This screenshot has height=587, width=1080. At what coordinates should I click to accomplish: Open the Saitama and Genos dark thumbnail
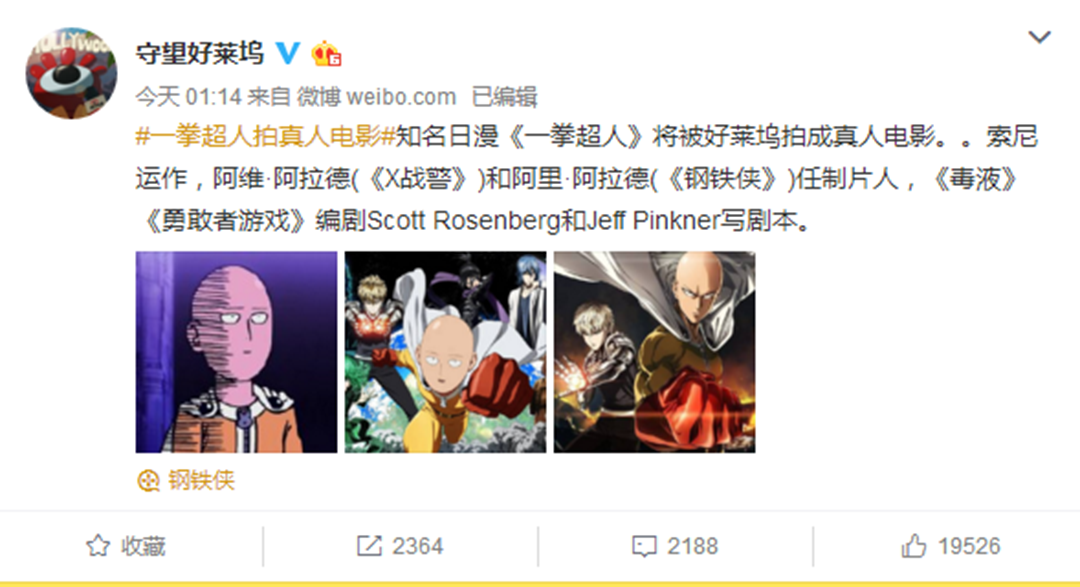[654, 352]
